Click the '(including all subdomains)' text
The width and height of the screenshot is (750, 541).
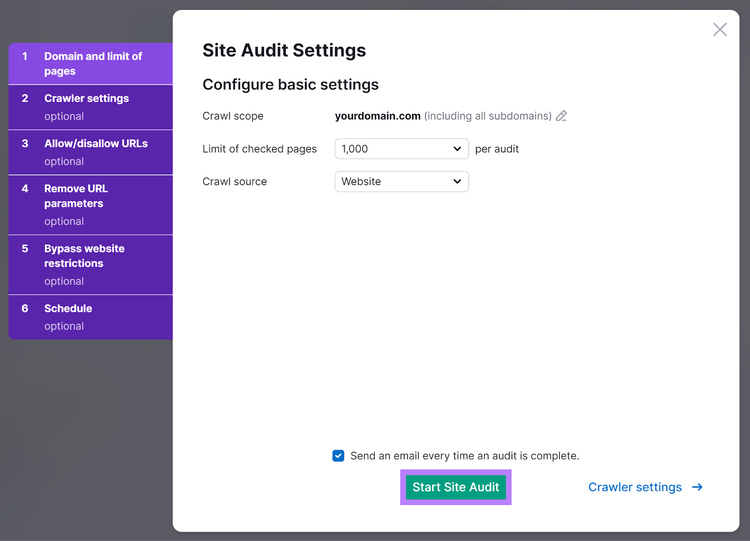(488, 116)
